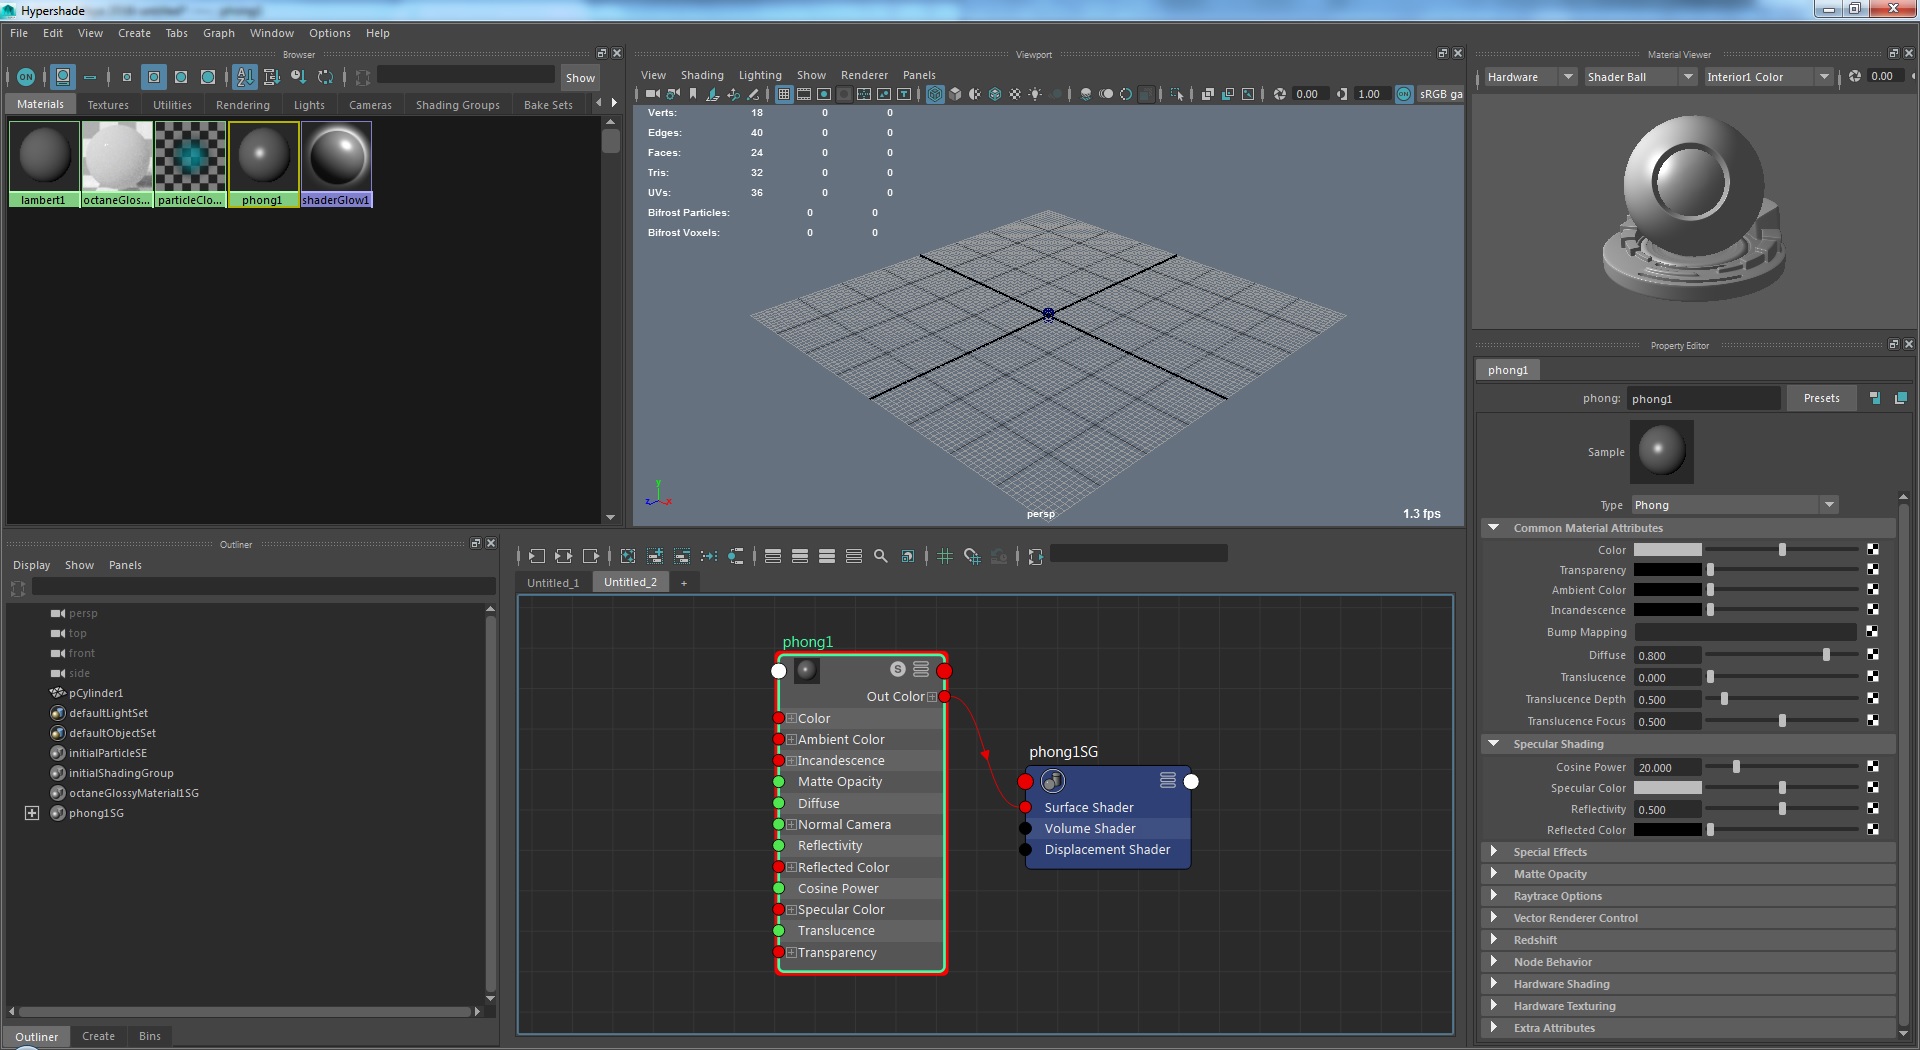
Task: Click the map button next to Color attribute
Action: (1872, 550)
